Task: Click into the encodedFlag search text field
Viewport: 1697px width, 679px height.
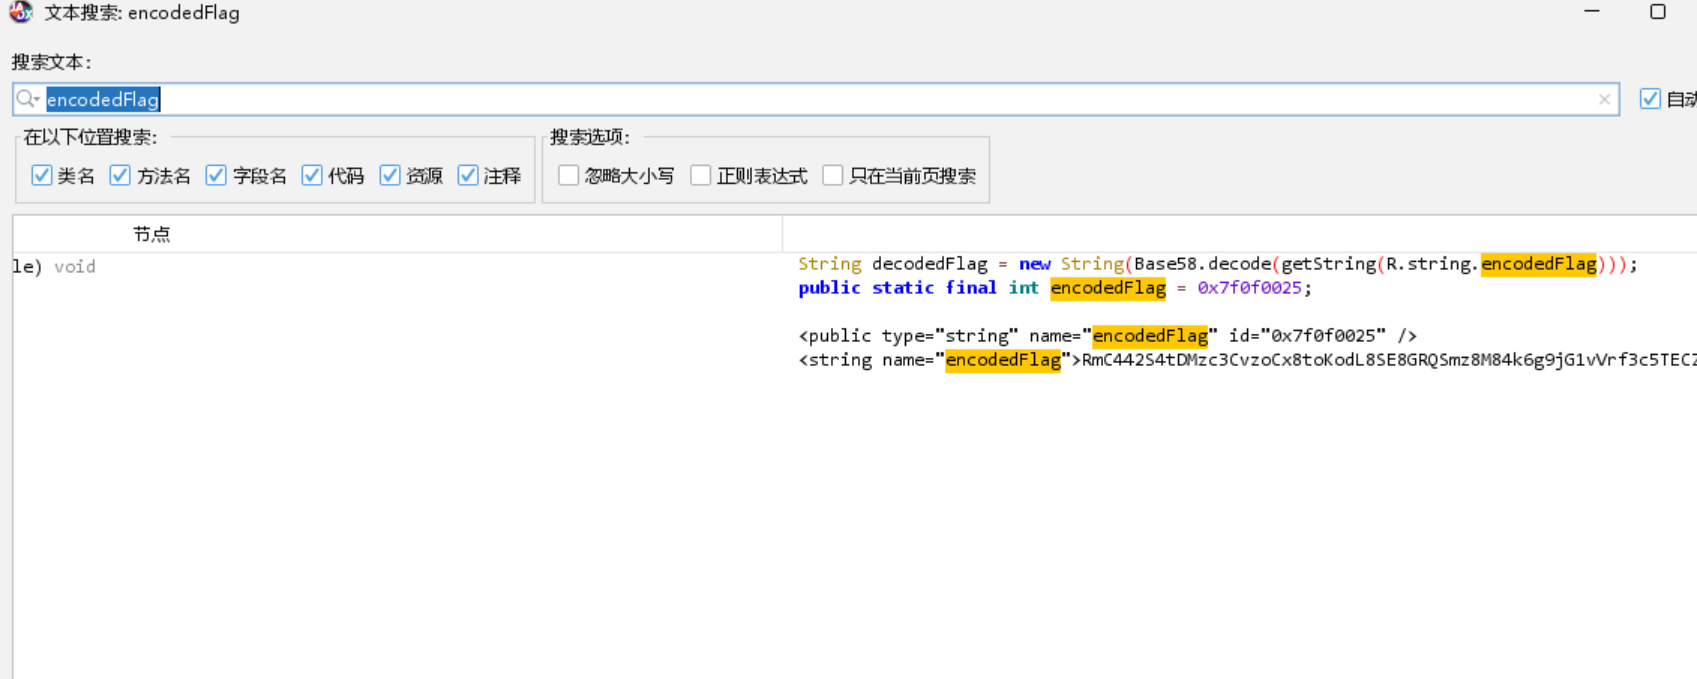Action: 800,99
